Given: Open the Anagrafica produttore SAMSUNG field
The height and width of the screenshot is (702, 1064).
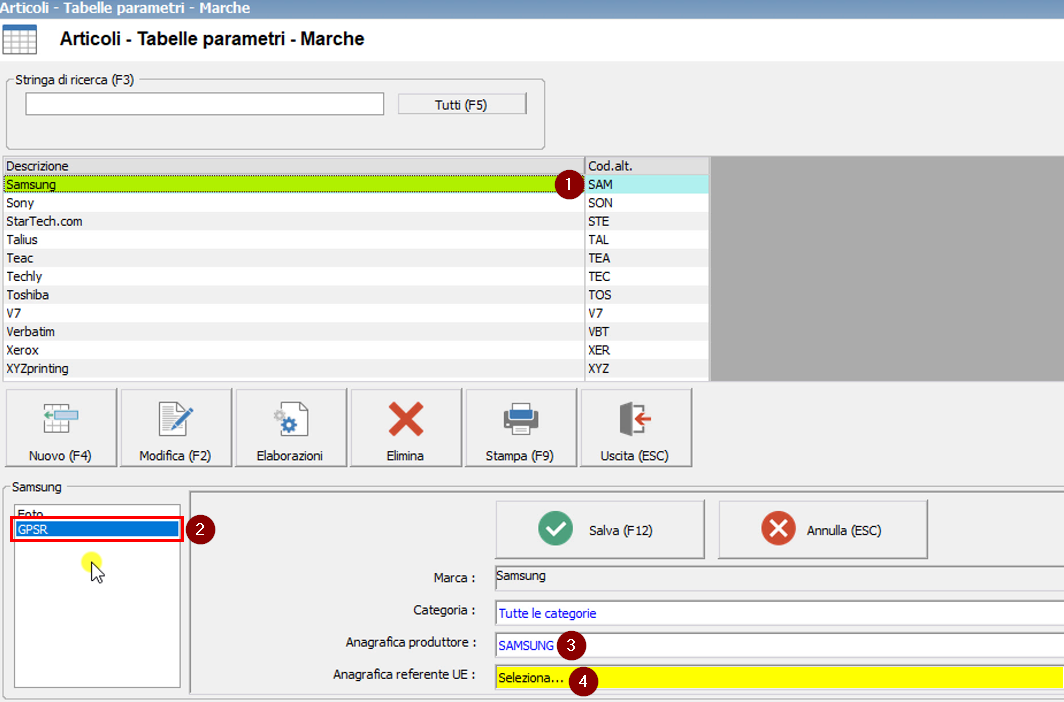Looking at the screenshot, I should pos(780,646).
